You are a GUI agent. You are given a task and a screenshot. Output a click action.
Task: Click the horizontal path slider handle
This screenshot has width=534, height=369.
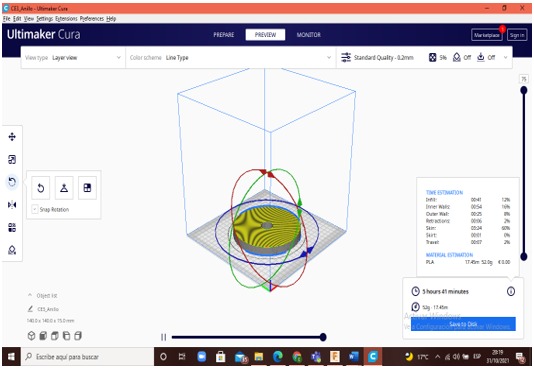tap(323, 337)
